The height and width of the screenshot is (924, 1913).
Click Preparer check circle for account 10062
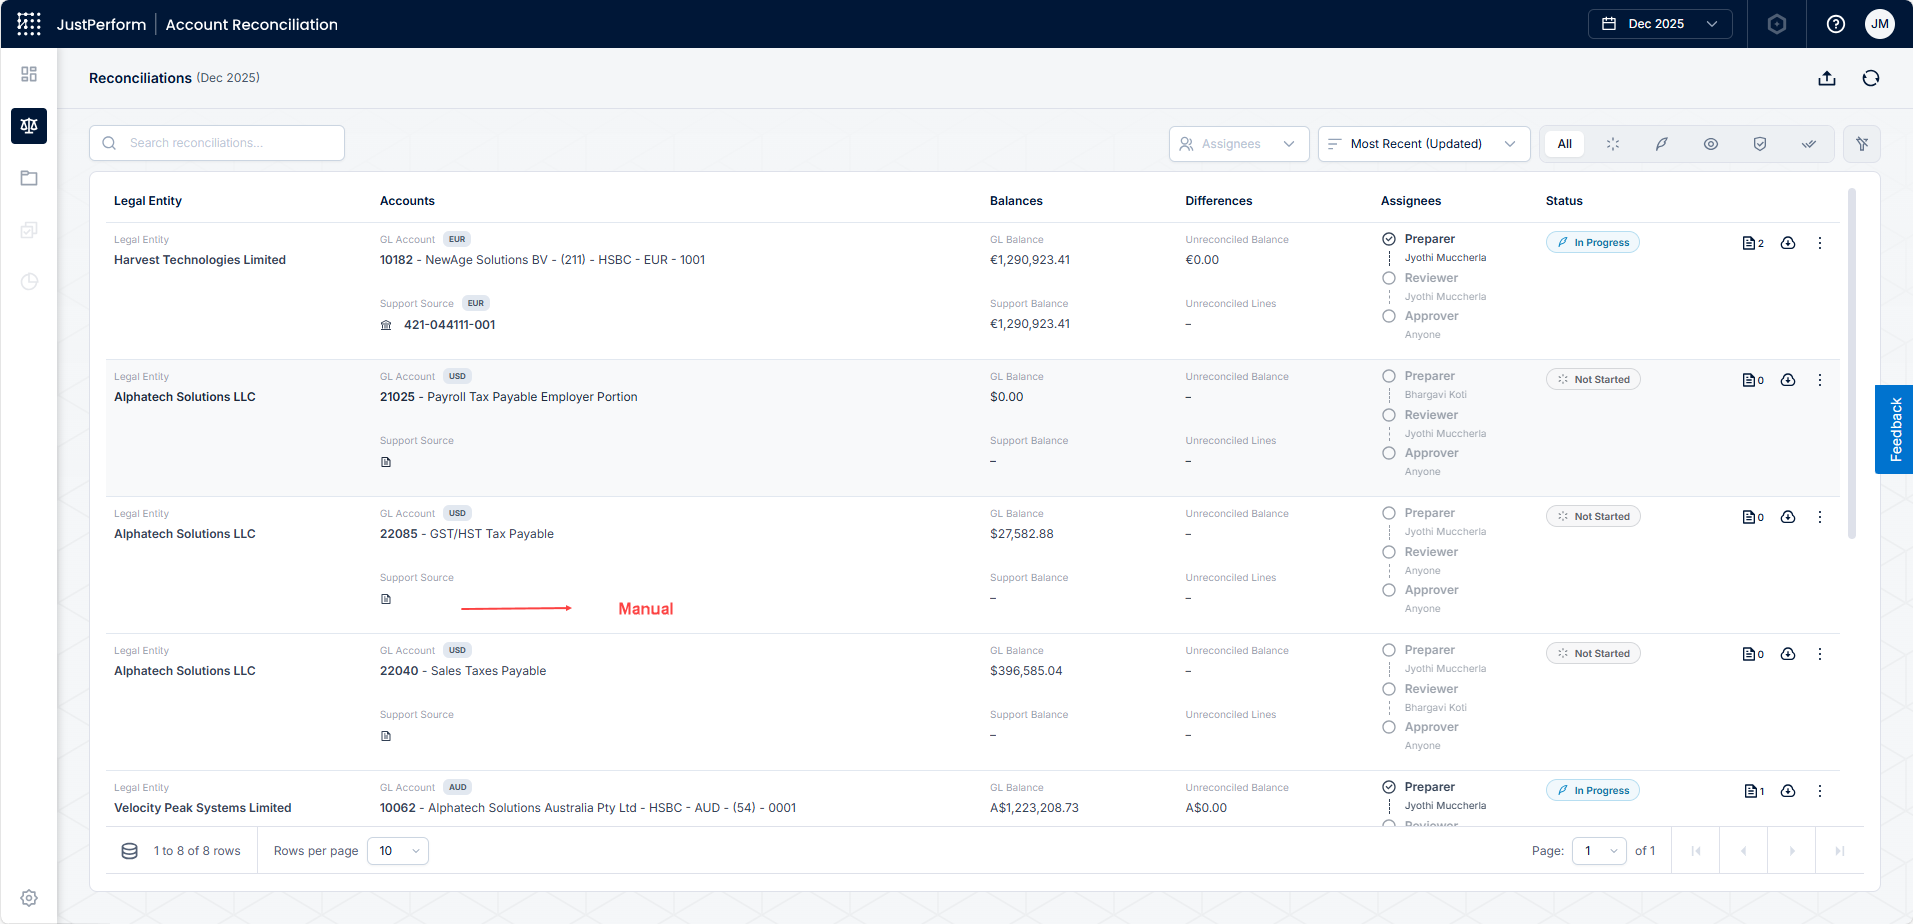coord(1389,787)
